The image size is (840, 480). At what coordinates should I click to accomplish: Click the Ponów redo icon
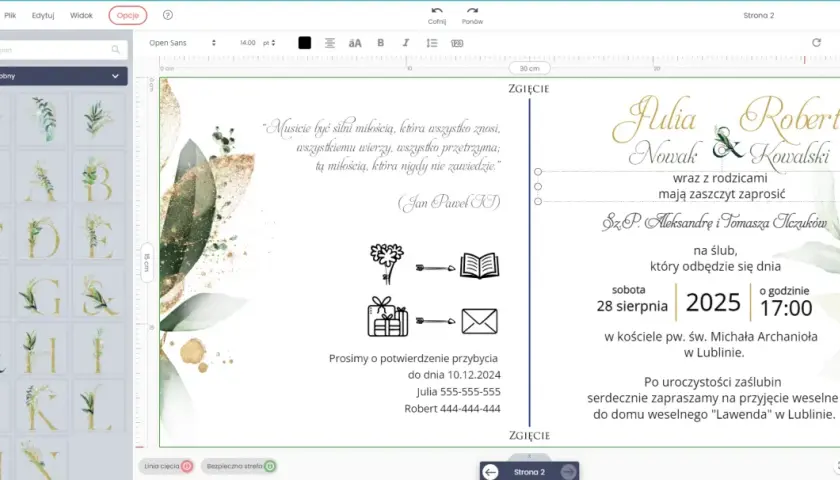coord(472,11)
